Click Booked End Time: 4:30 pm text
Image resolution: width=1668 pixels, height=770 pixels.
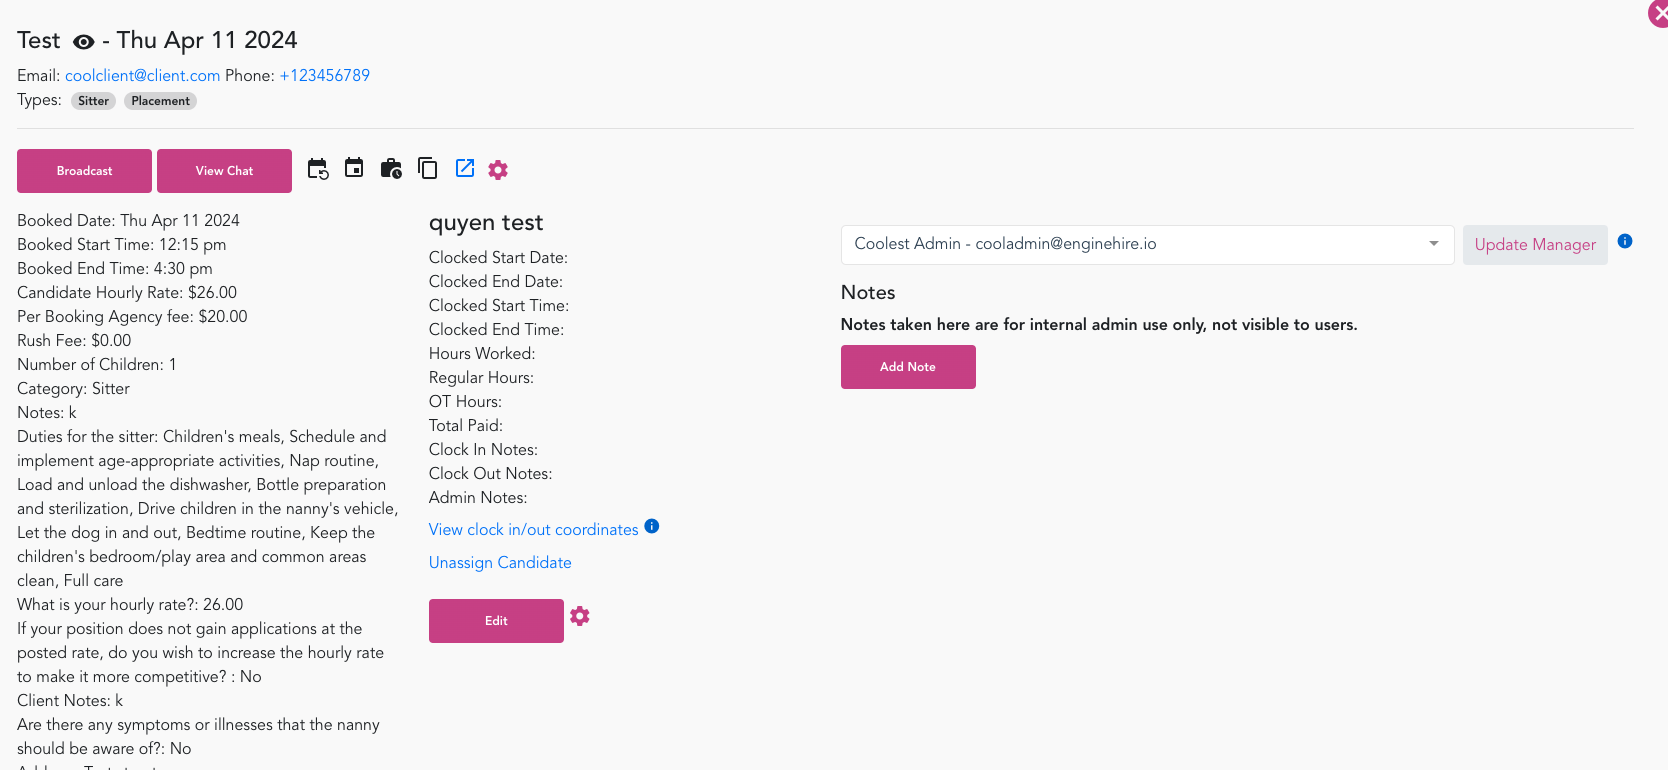[115, 269]
